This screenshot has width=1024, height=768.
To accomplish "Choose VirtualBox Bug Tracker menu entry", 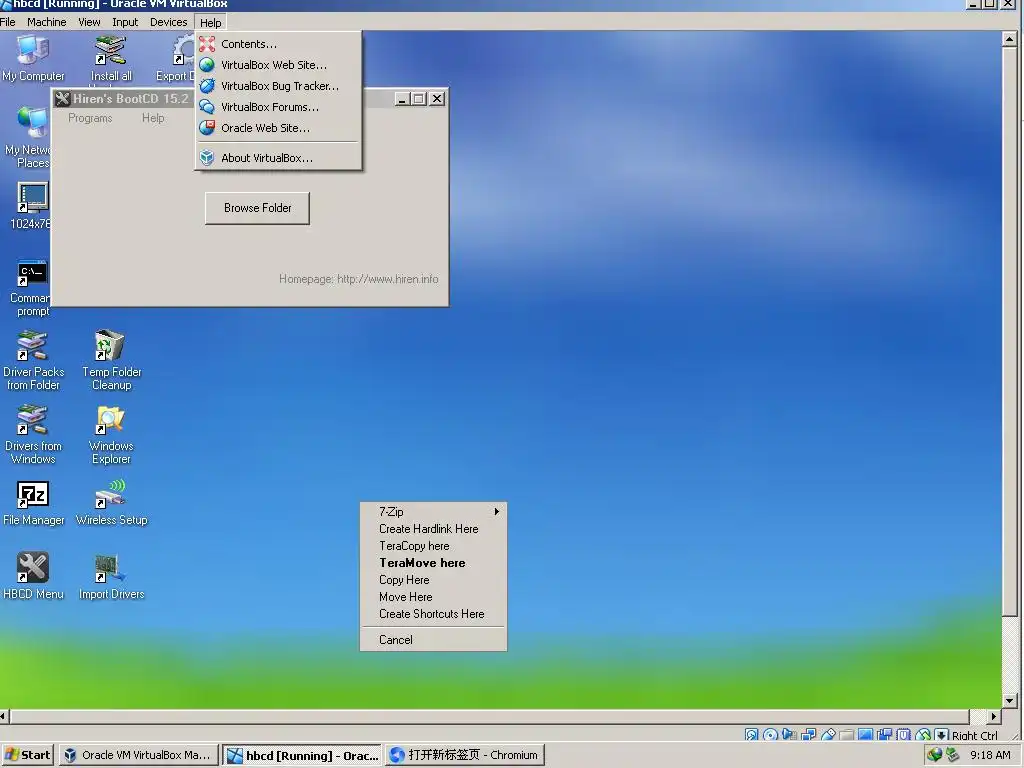I will click(278, 86).
